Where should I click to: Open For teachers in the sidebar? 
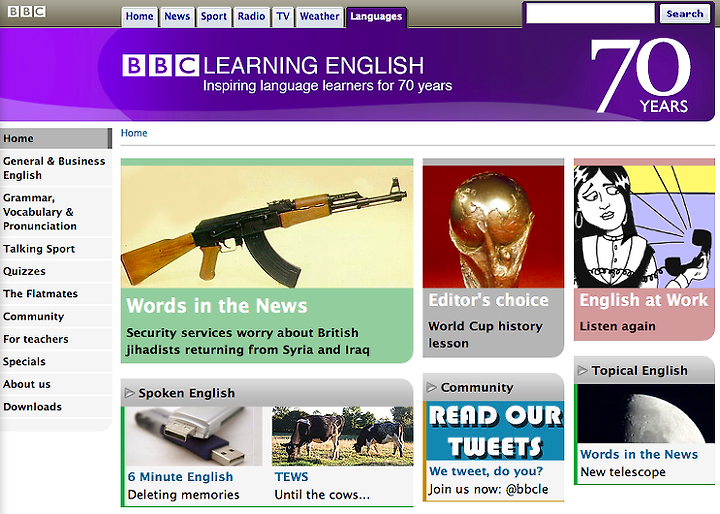[56, 339]
